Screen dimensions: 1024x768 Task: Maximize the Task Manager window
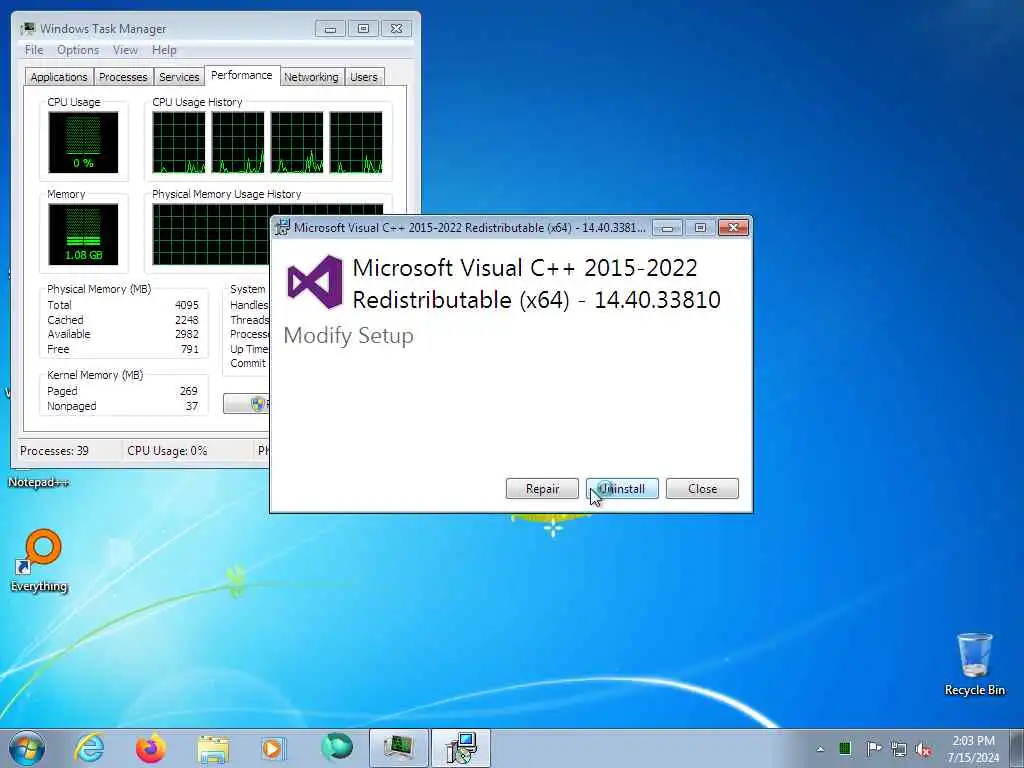click(363, 29)
